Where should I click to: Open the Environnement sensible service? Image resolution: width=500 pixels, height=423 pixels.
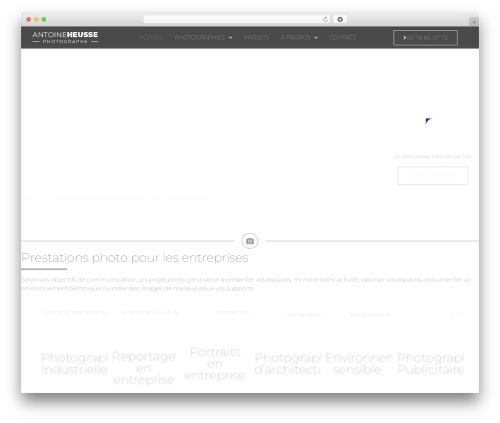[x=359, y=363]
